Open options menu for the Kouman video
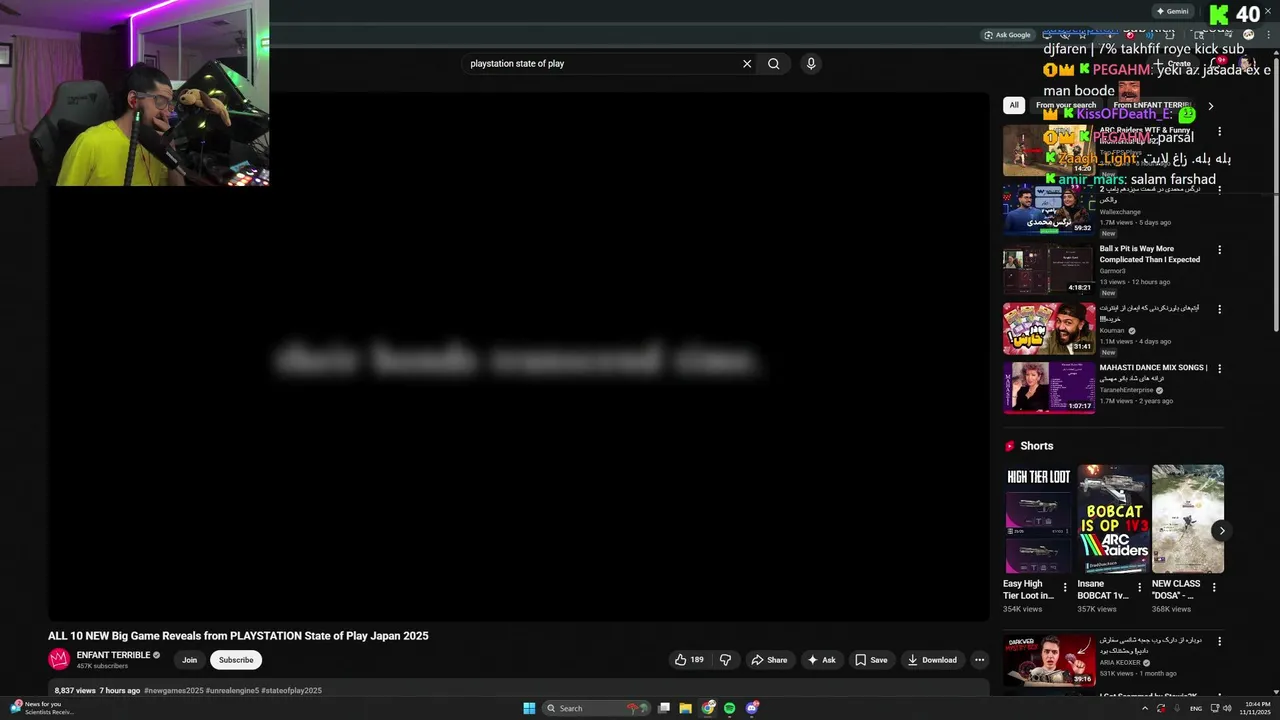The image size is (1280, 720). 1219,309
